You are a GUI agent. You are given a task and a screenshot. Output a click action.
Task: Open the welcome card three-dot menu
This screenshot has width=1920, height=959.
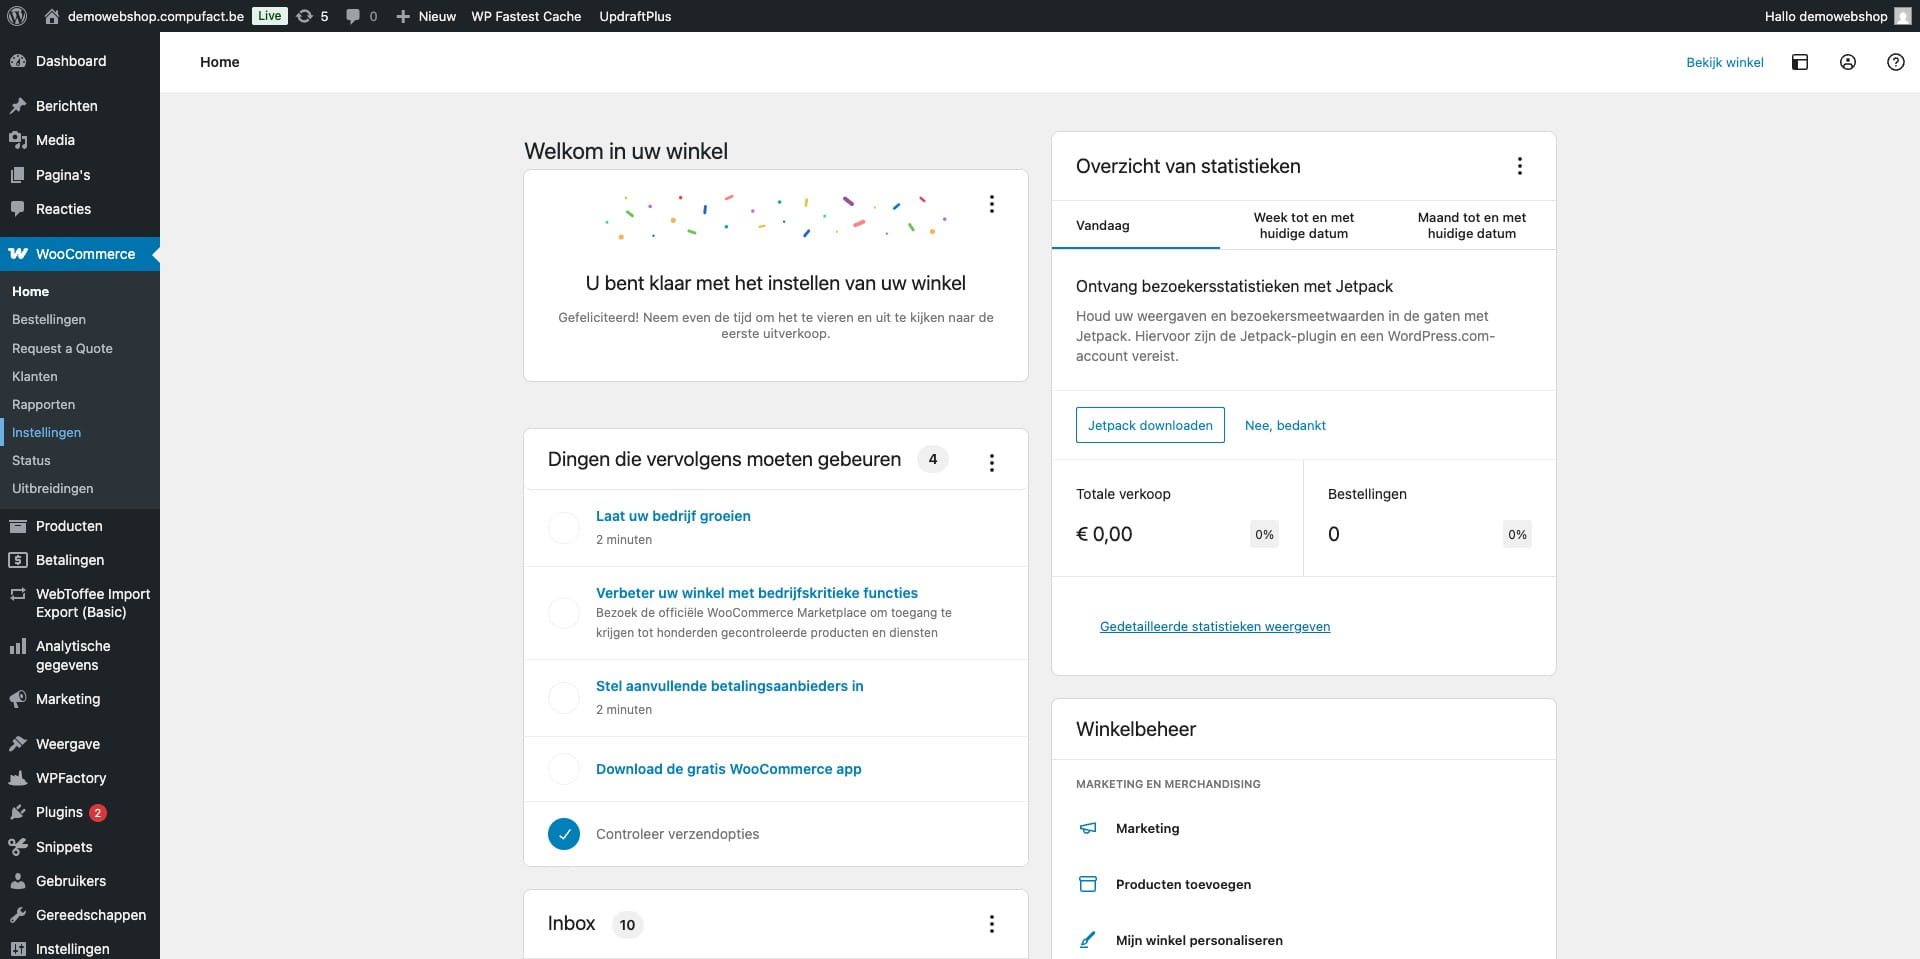click(x=992, y=204)
